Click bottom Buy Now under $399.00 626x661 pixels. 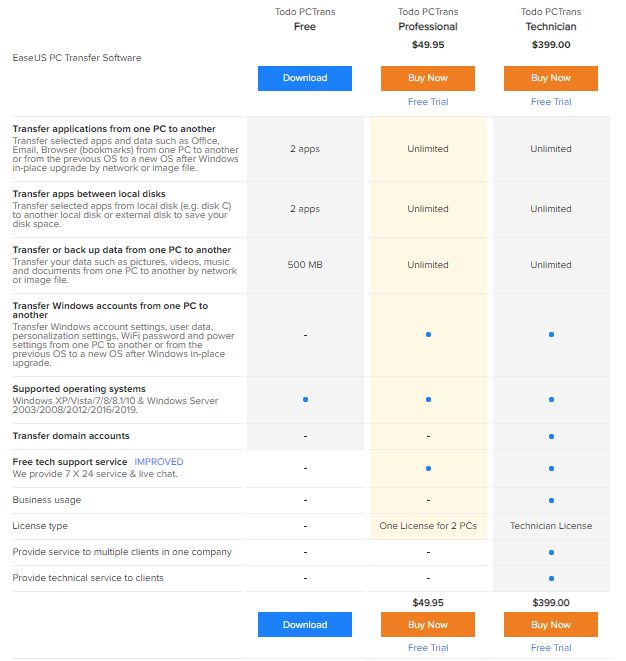pos(551,625)
